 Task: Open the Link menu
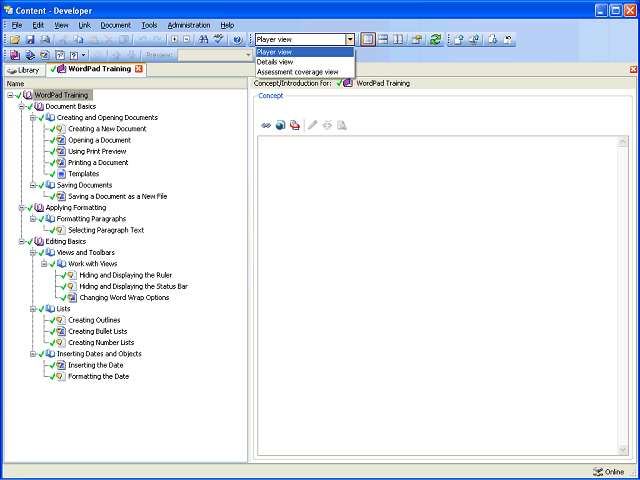pyautogui.click(x=84, y=25)
